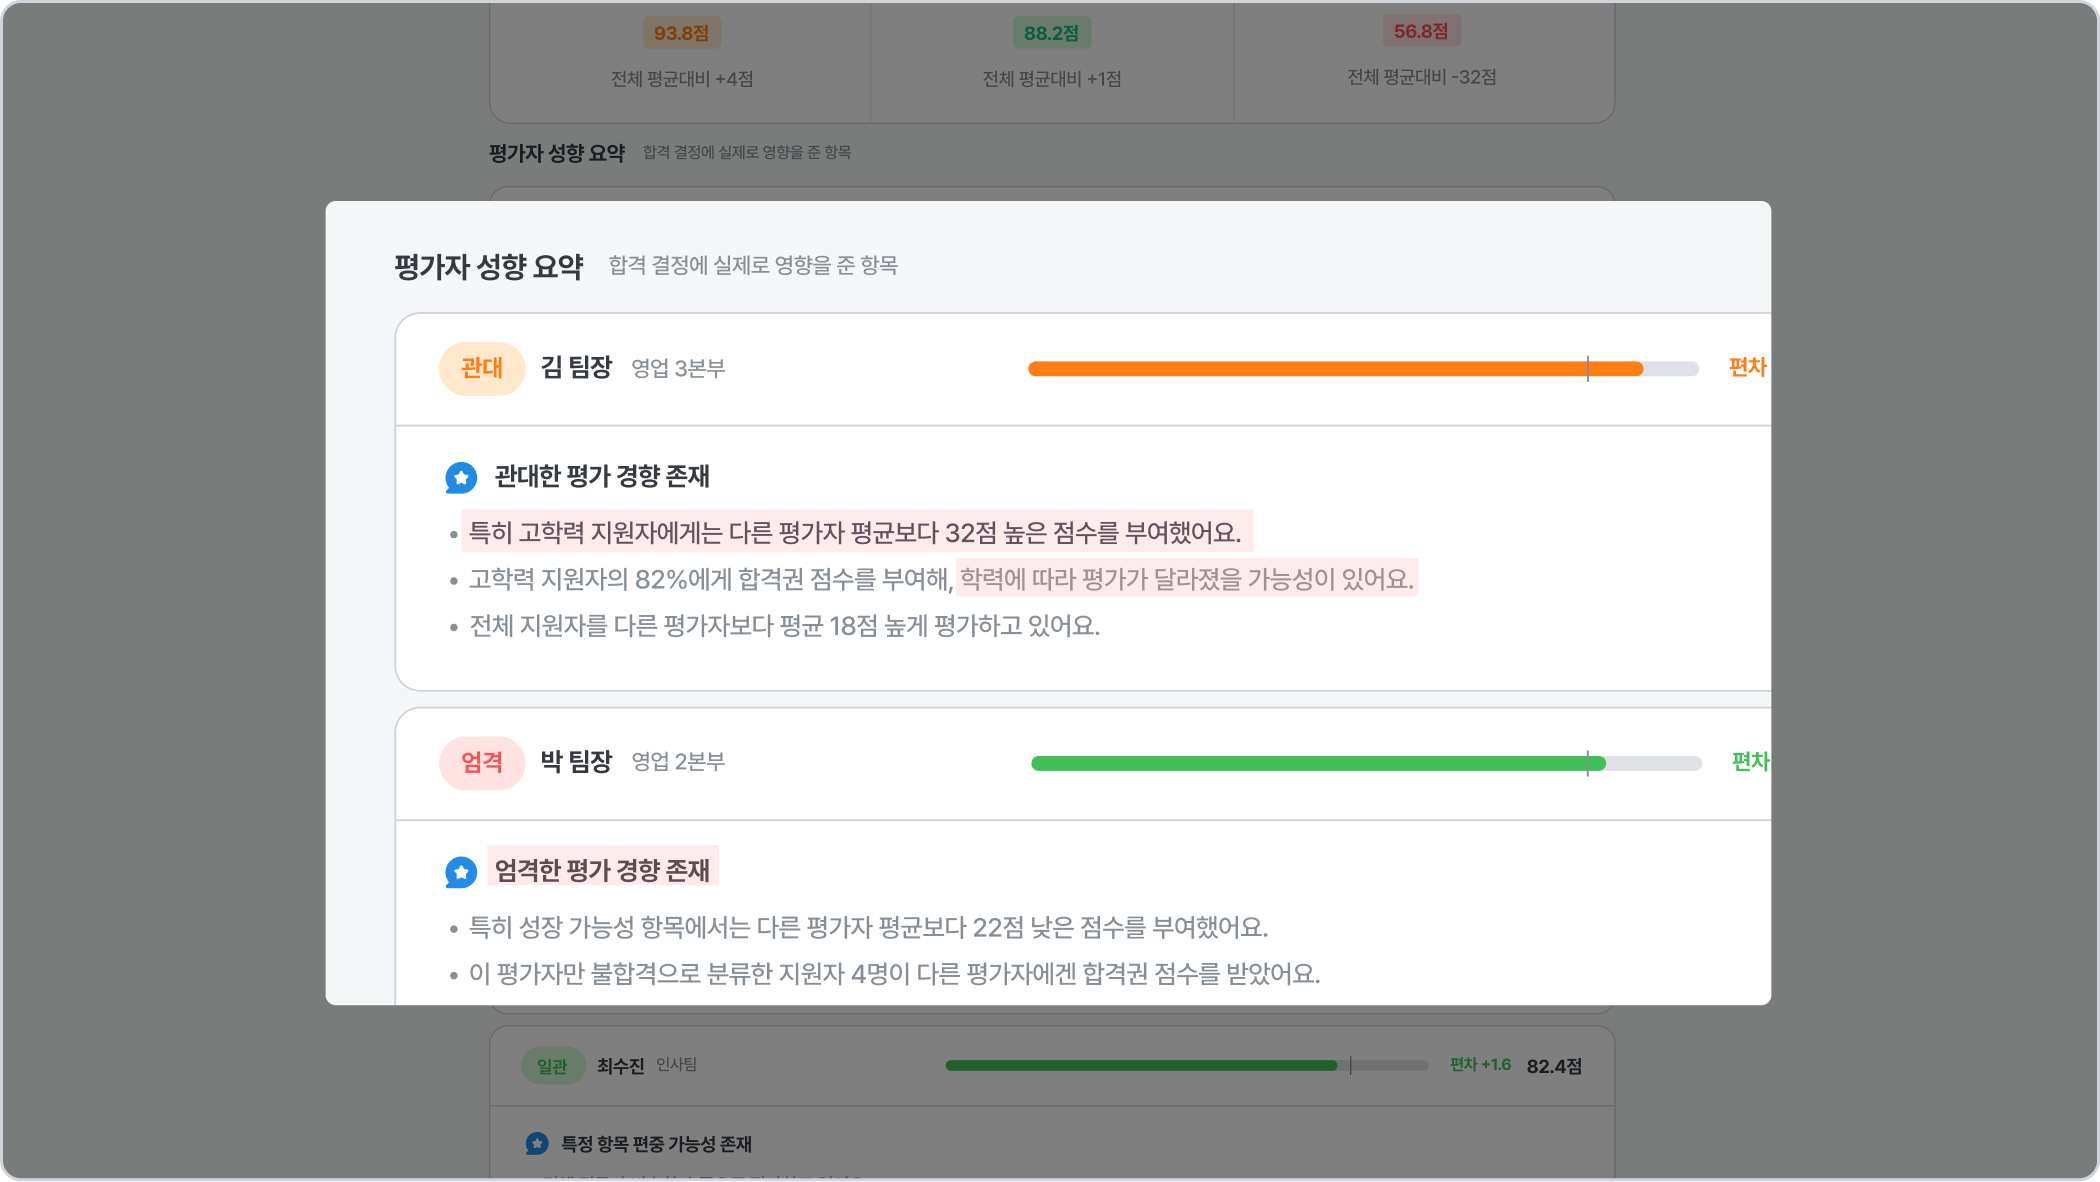
Task: Click the highlighted line about 32점 높은 점수
Action: point(855,532)
